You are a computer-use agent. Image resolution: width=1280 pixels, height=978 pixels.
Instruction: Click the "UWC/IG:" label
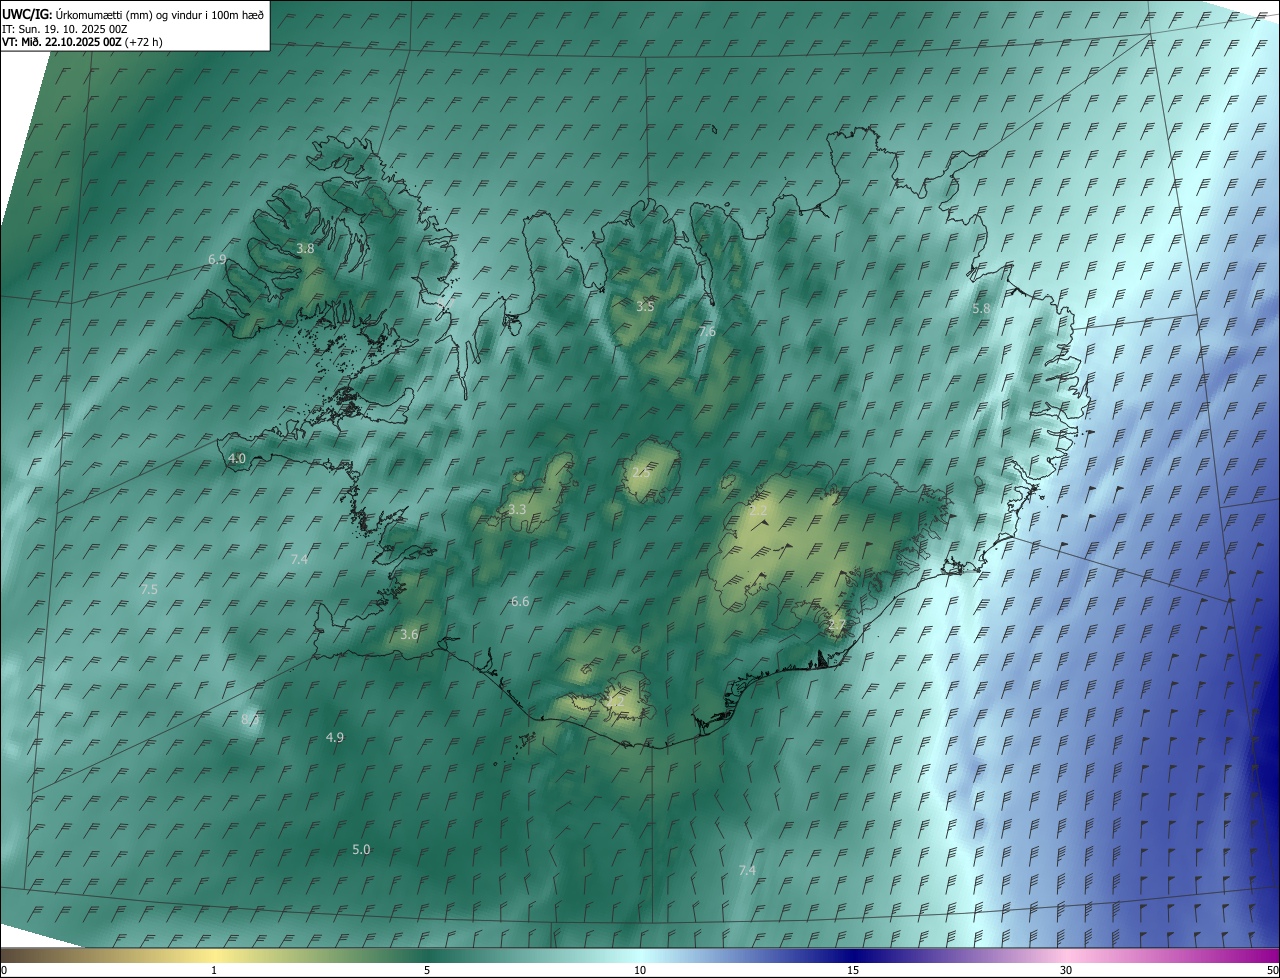coord(27,14)
